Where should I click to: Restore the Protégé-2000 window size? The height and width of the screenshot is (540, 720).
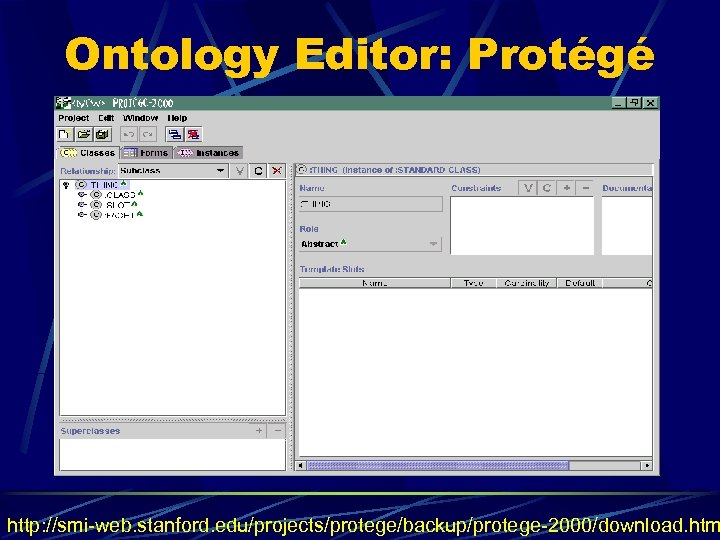[x=635, y=103]
